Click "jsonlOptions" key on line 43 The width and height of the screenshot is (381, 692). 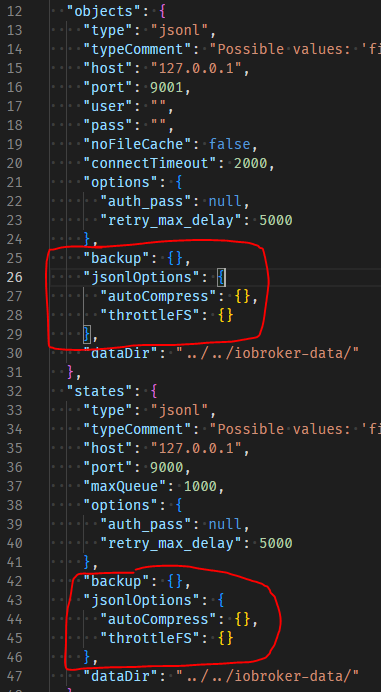click(141, 600)
